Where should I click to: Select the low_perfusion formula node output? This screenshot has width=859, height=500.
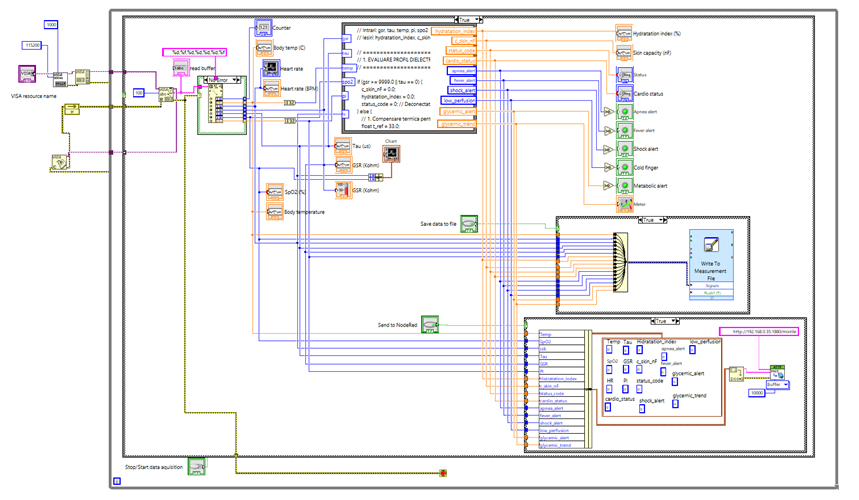click(x=459, y=101)
